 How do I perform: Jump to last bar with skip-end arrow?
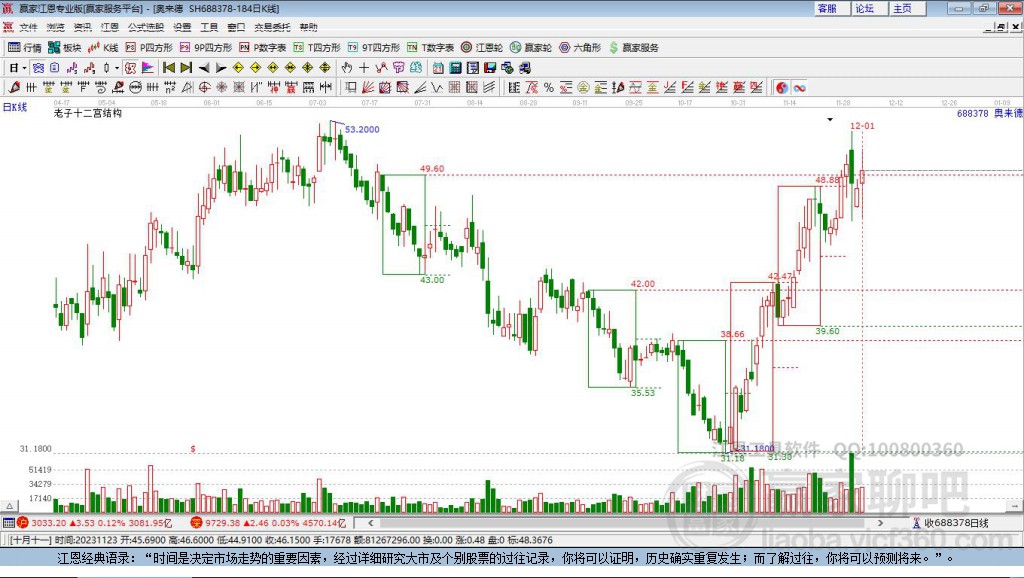coord(186,67)
